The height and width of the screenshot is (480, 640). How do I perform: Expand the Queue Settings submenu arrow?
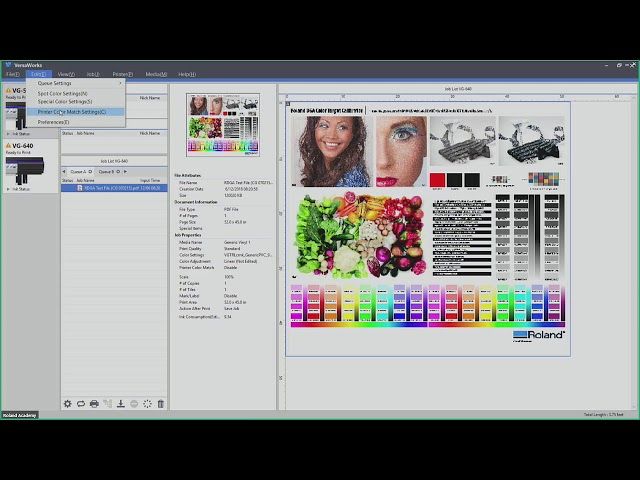pyautogui.click(x=121, y=83)
